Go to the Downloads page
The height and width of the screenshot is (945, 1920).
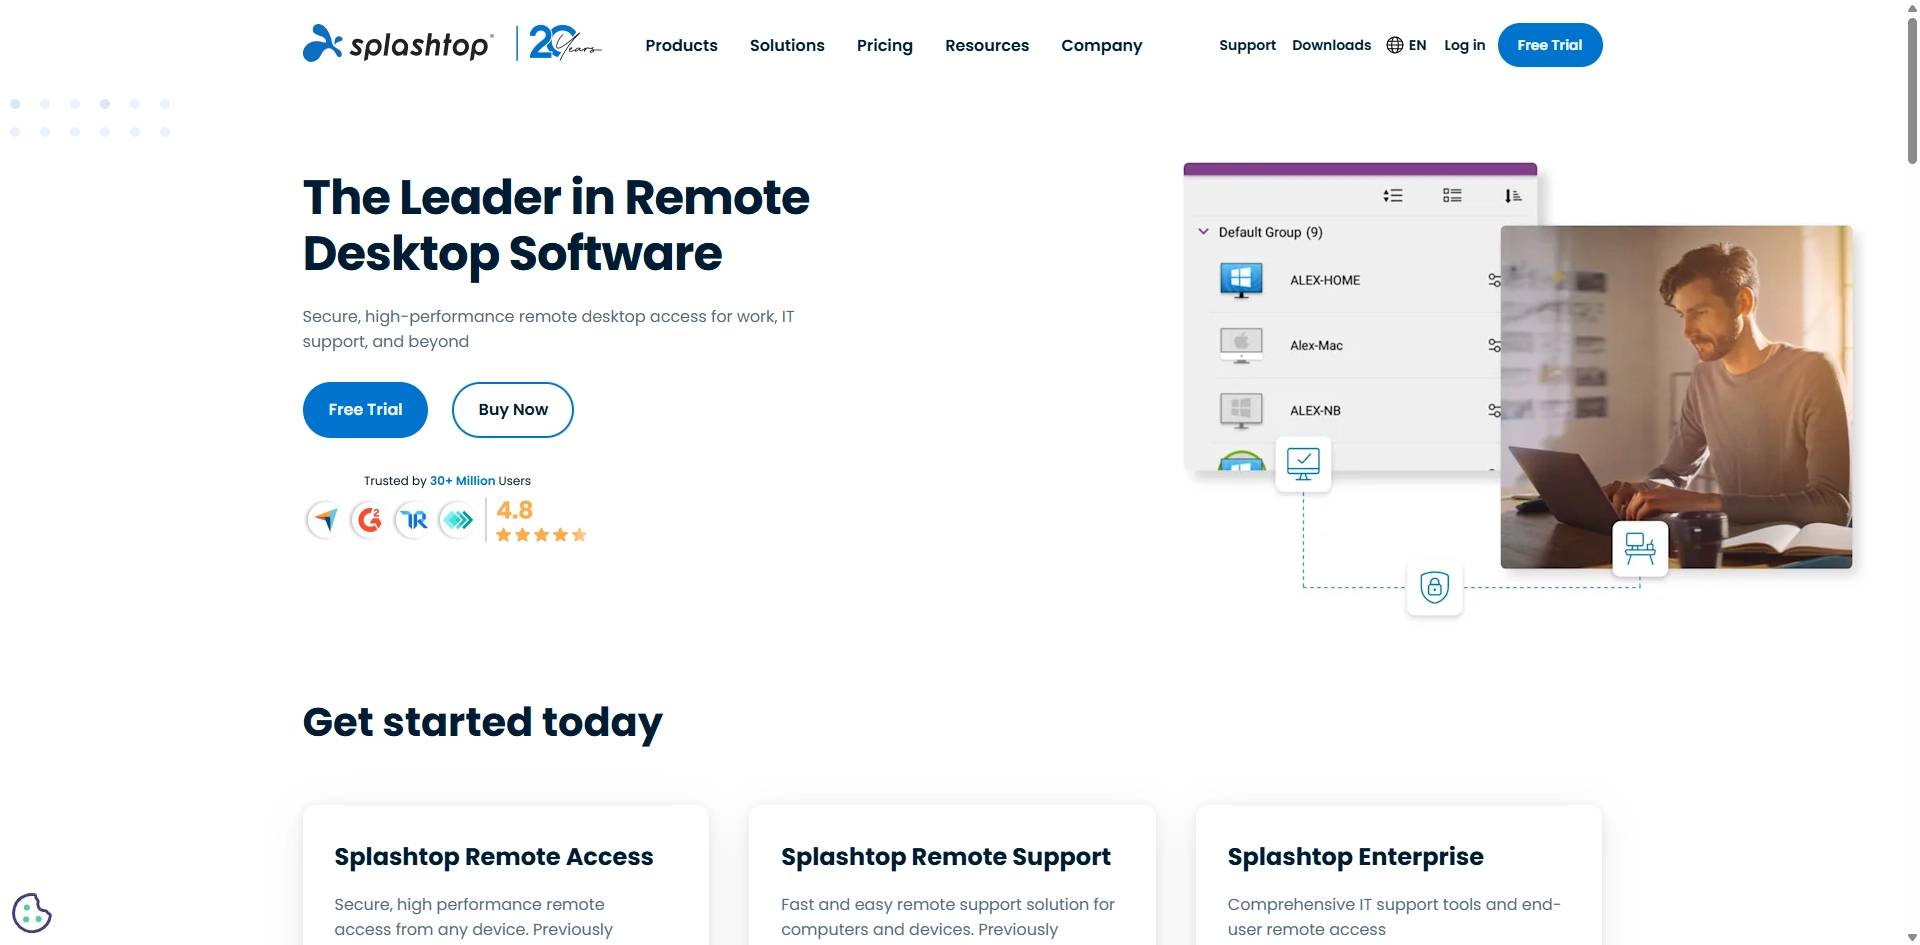tap(1331, 45)
